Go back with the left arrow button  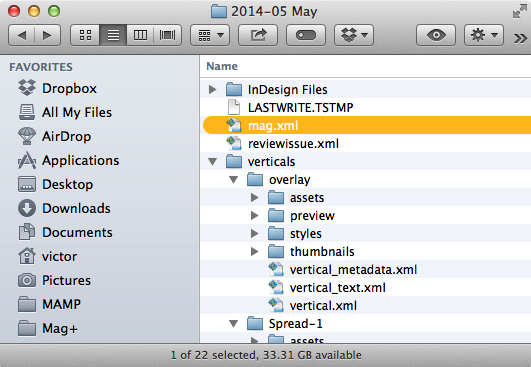tap(21, 35)
